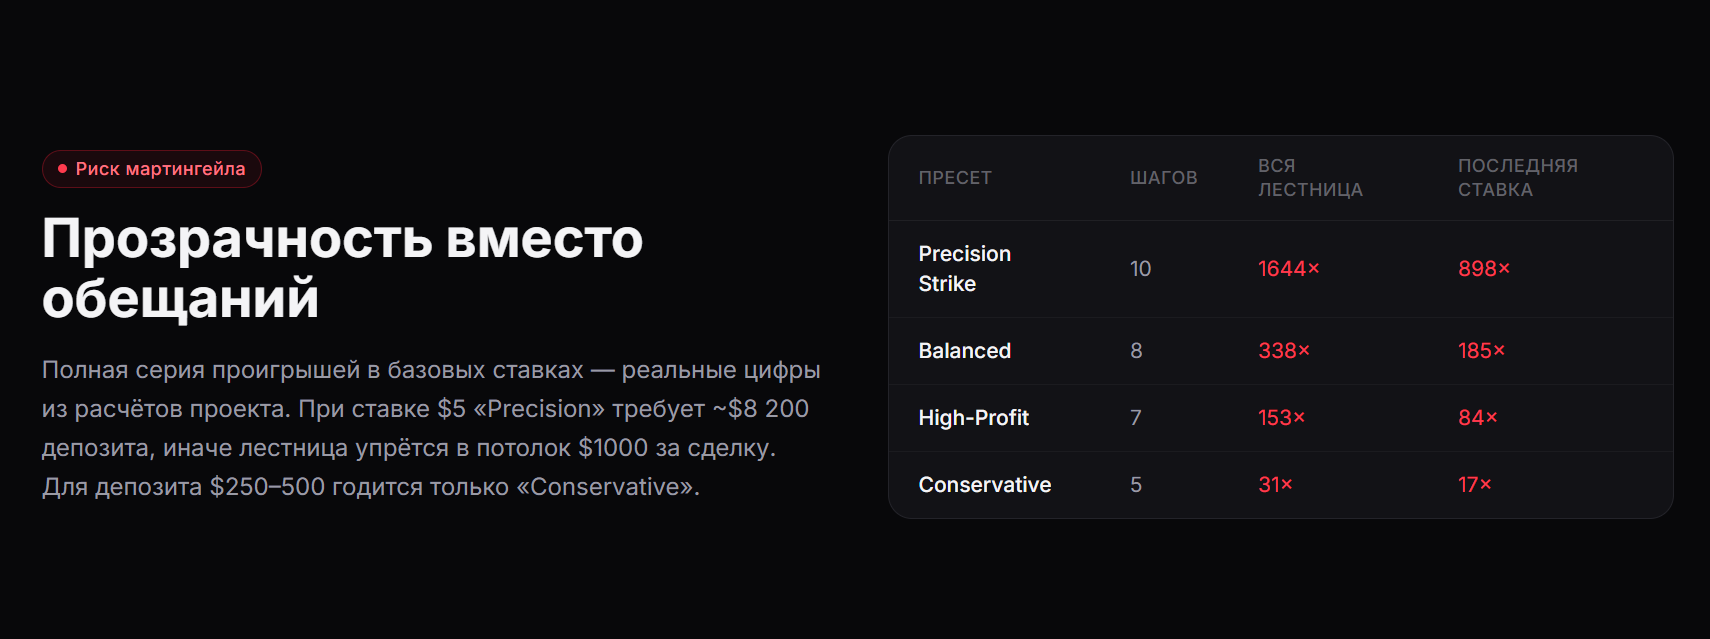Click the 'ВСЯ ЛЕСТНИЦА' column header
The width and height of the screenshot is (1710, 639).
click(1310, 178)
